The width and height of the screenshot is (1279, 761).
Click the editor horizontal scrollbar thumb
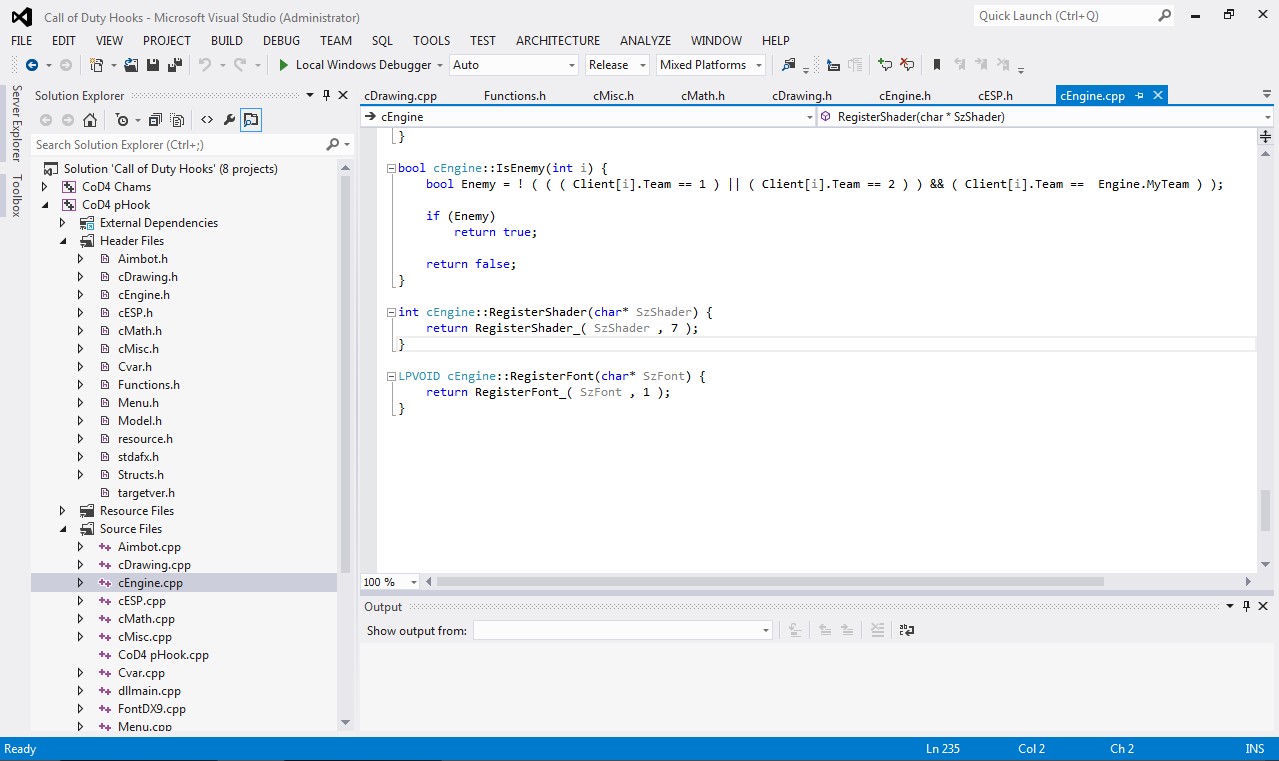(x=770, y=582)
